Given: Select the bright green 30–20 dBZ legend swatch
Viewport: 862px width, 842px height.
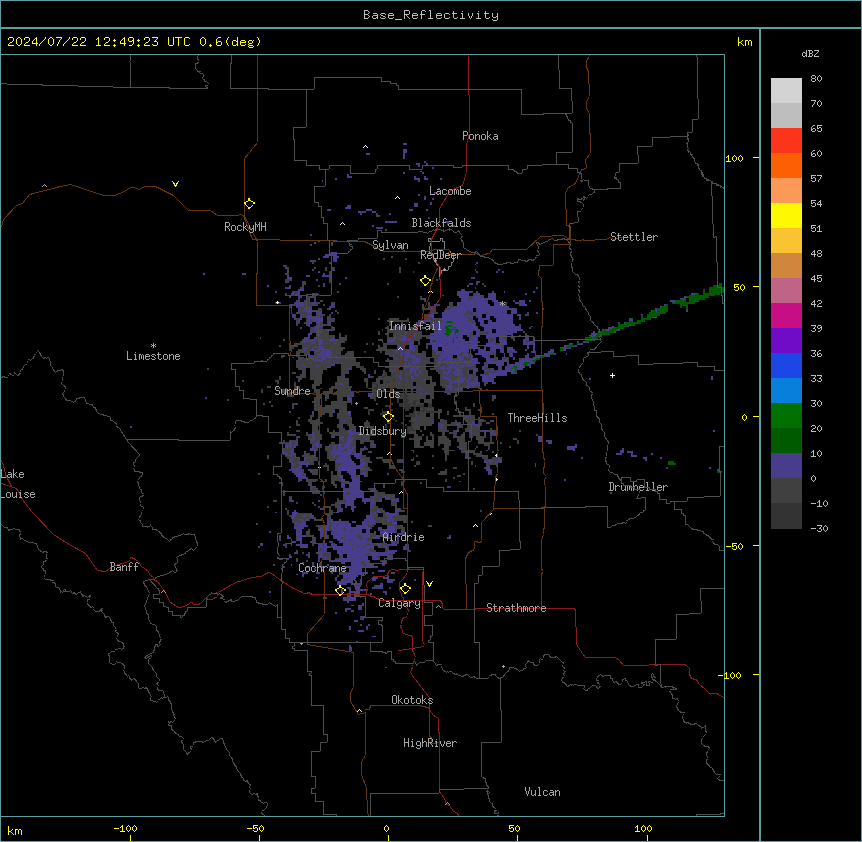Looking at the screenshot, I should tap(786, 416).
